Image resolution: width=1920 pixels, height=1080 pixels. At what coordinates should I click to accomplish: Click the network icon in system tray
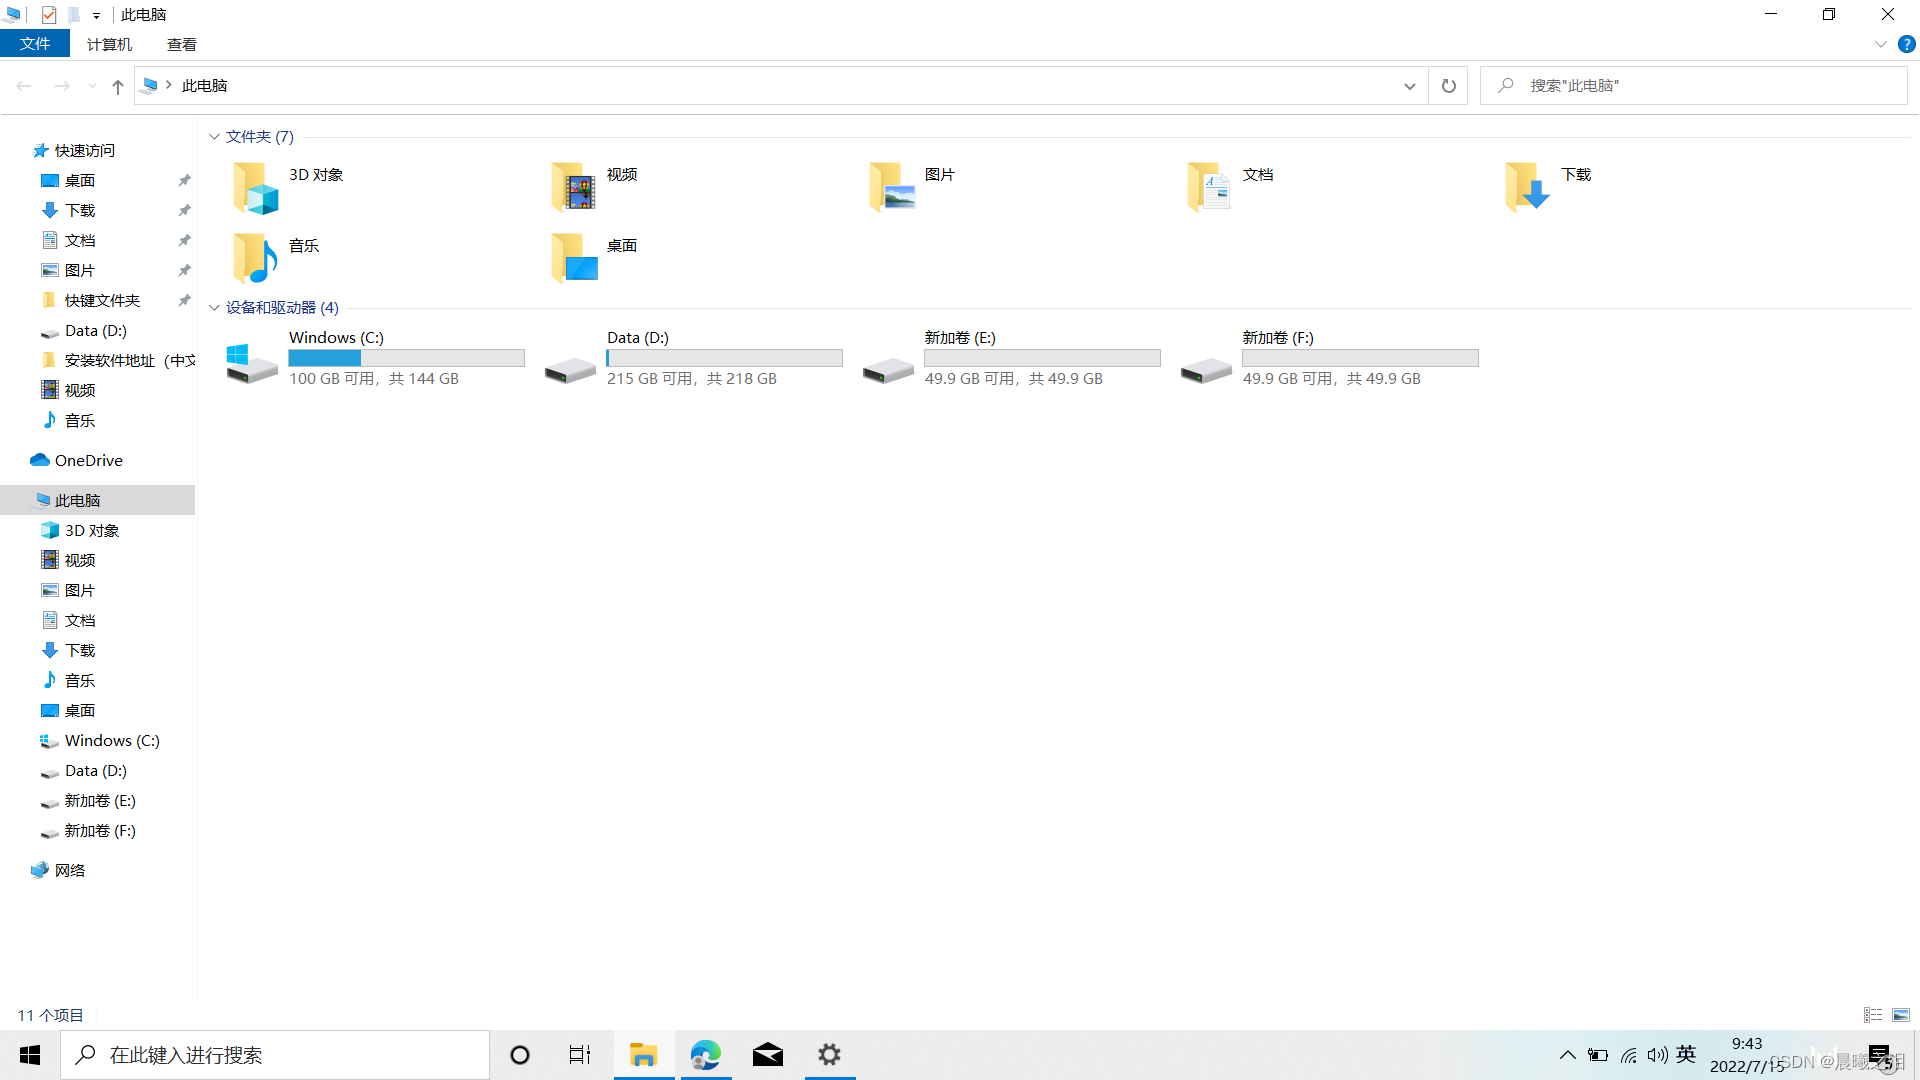pyautogui.click(x=1629, y=1055)
